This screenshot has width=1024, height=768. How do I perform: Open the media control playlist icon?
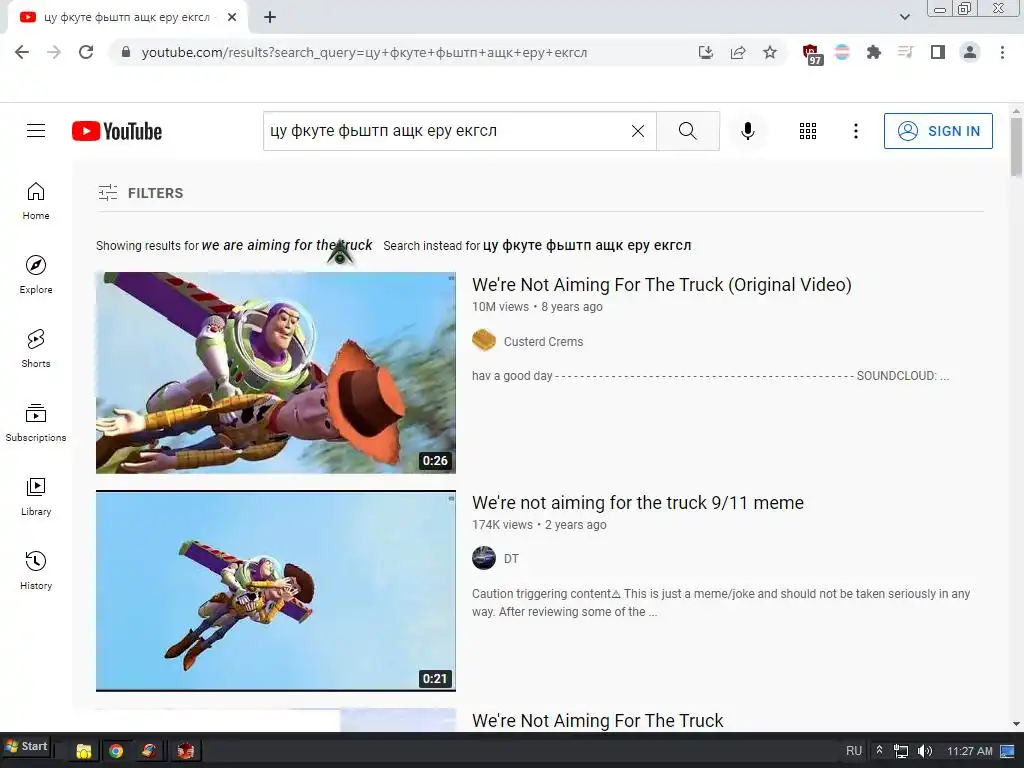[x=905, y=52]
